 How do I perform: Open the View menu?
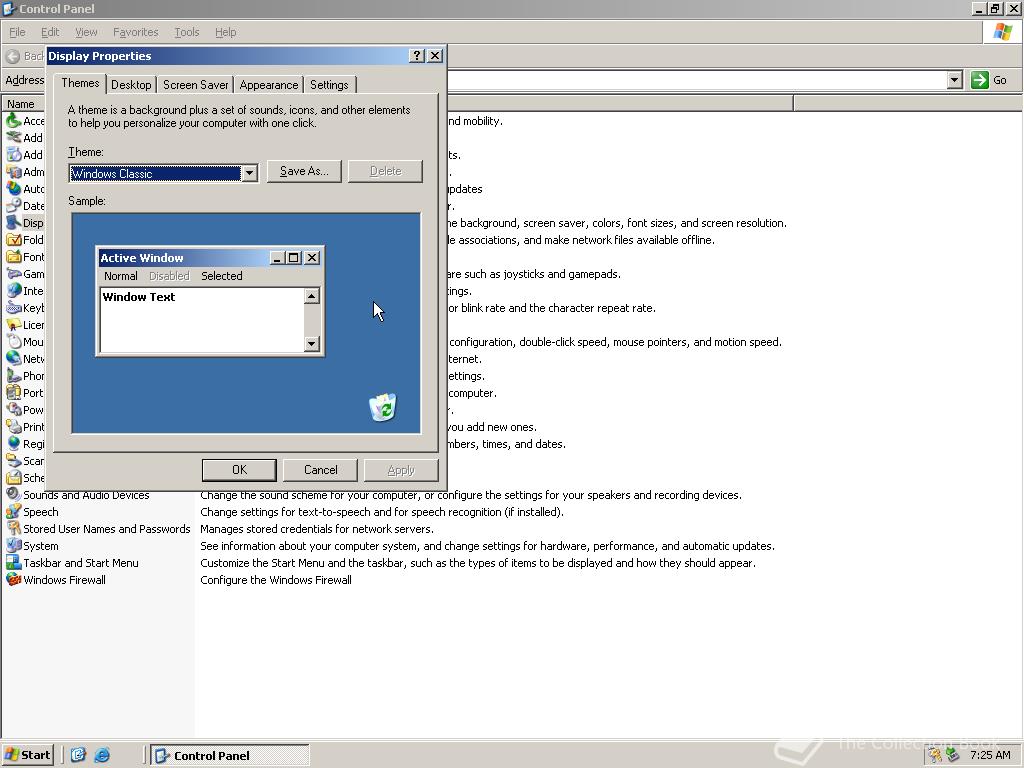86,32
